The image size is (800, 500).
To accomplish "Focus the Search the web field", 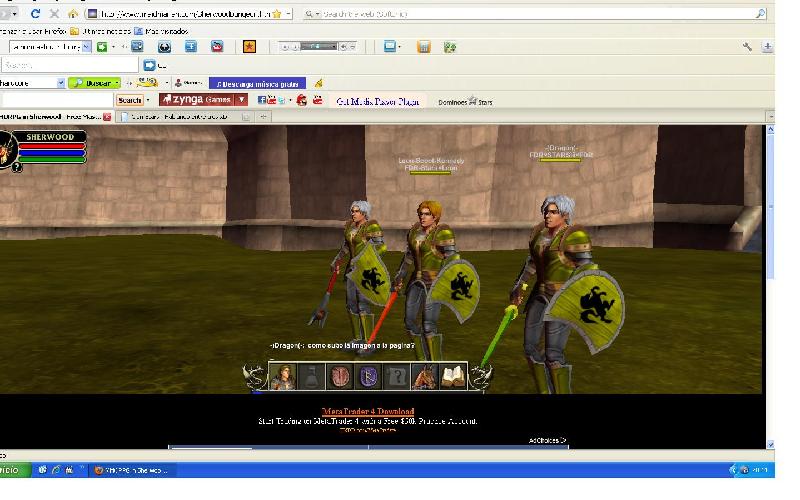I will pos(536,14).
